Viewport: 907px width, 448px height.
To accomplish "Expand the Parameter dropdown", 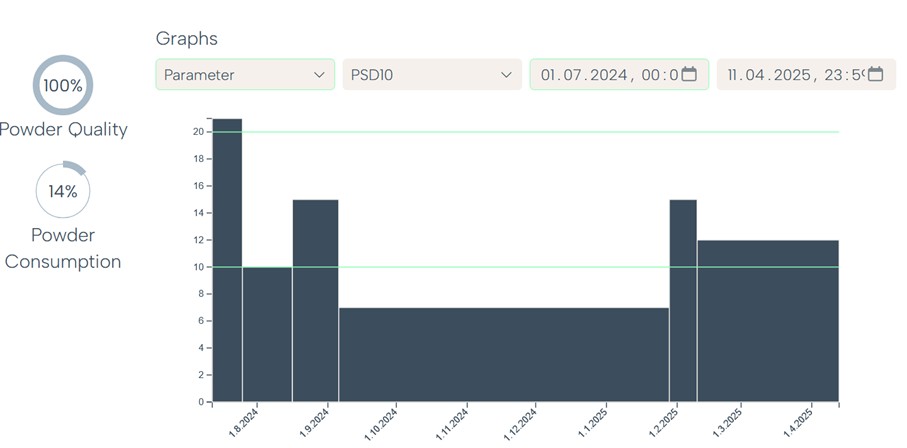I will 245,75.
